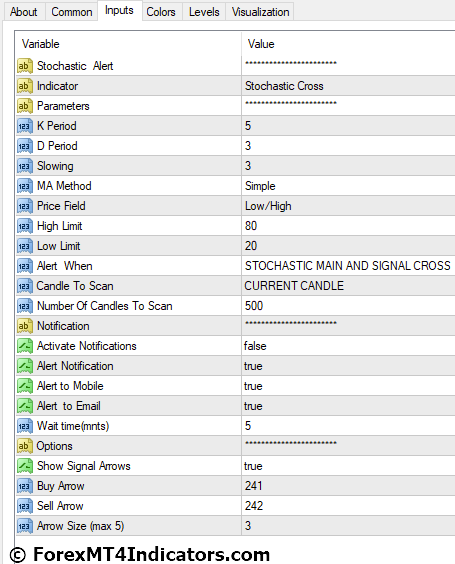Image resolution: width=455 pixels, height=564 pixels.
Task: Click the integer icon beside Price Field
Action: coord(25,206)
